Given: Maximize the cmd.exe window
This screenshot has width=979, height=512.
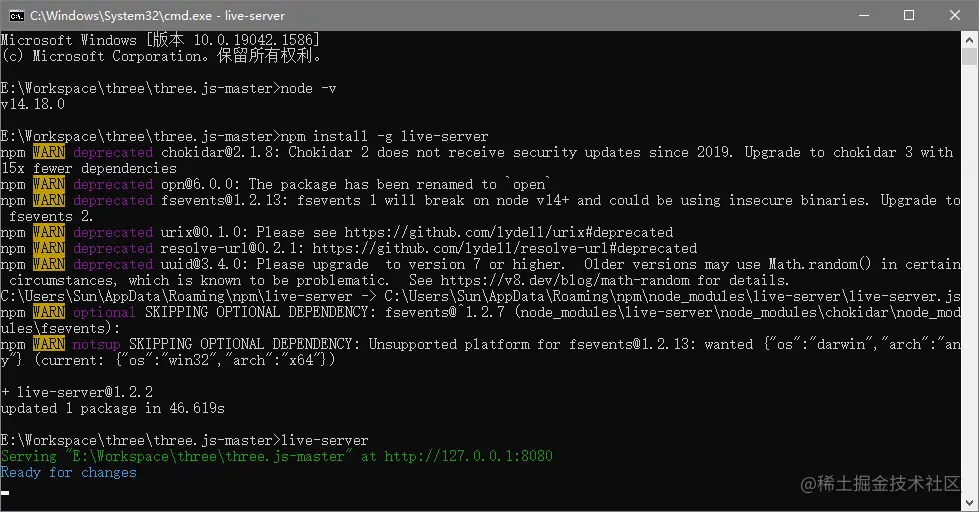Looking at the screenshot, I should click(909, 16).
